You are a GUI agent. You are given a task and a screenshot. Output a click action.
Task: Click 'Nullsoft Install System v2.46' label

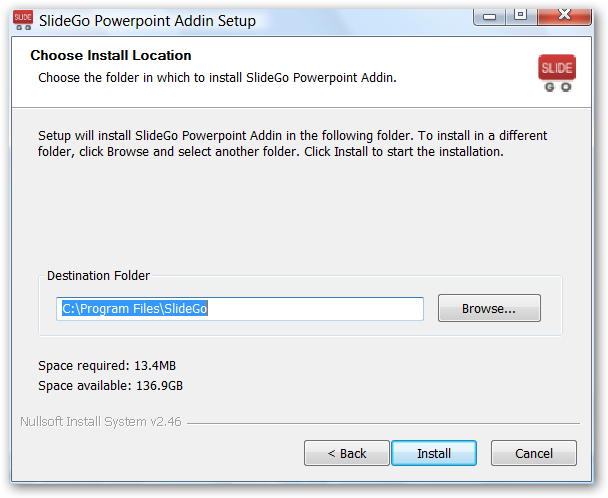101,422
